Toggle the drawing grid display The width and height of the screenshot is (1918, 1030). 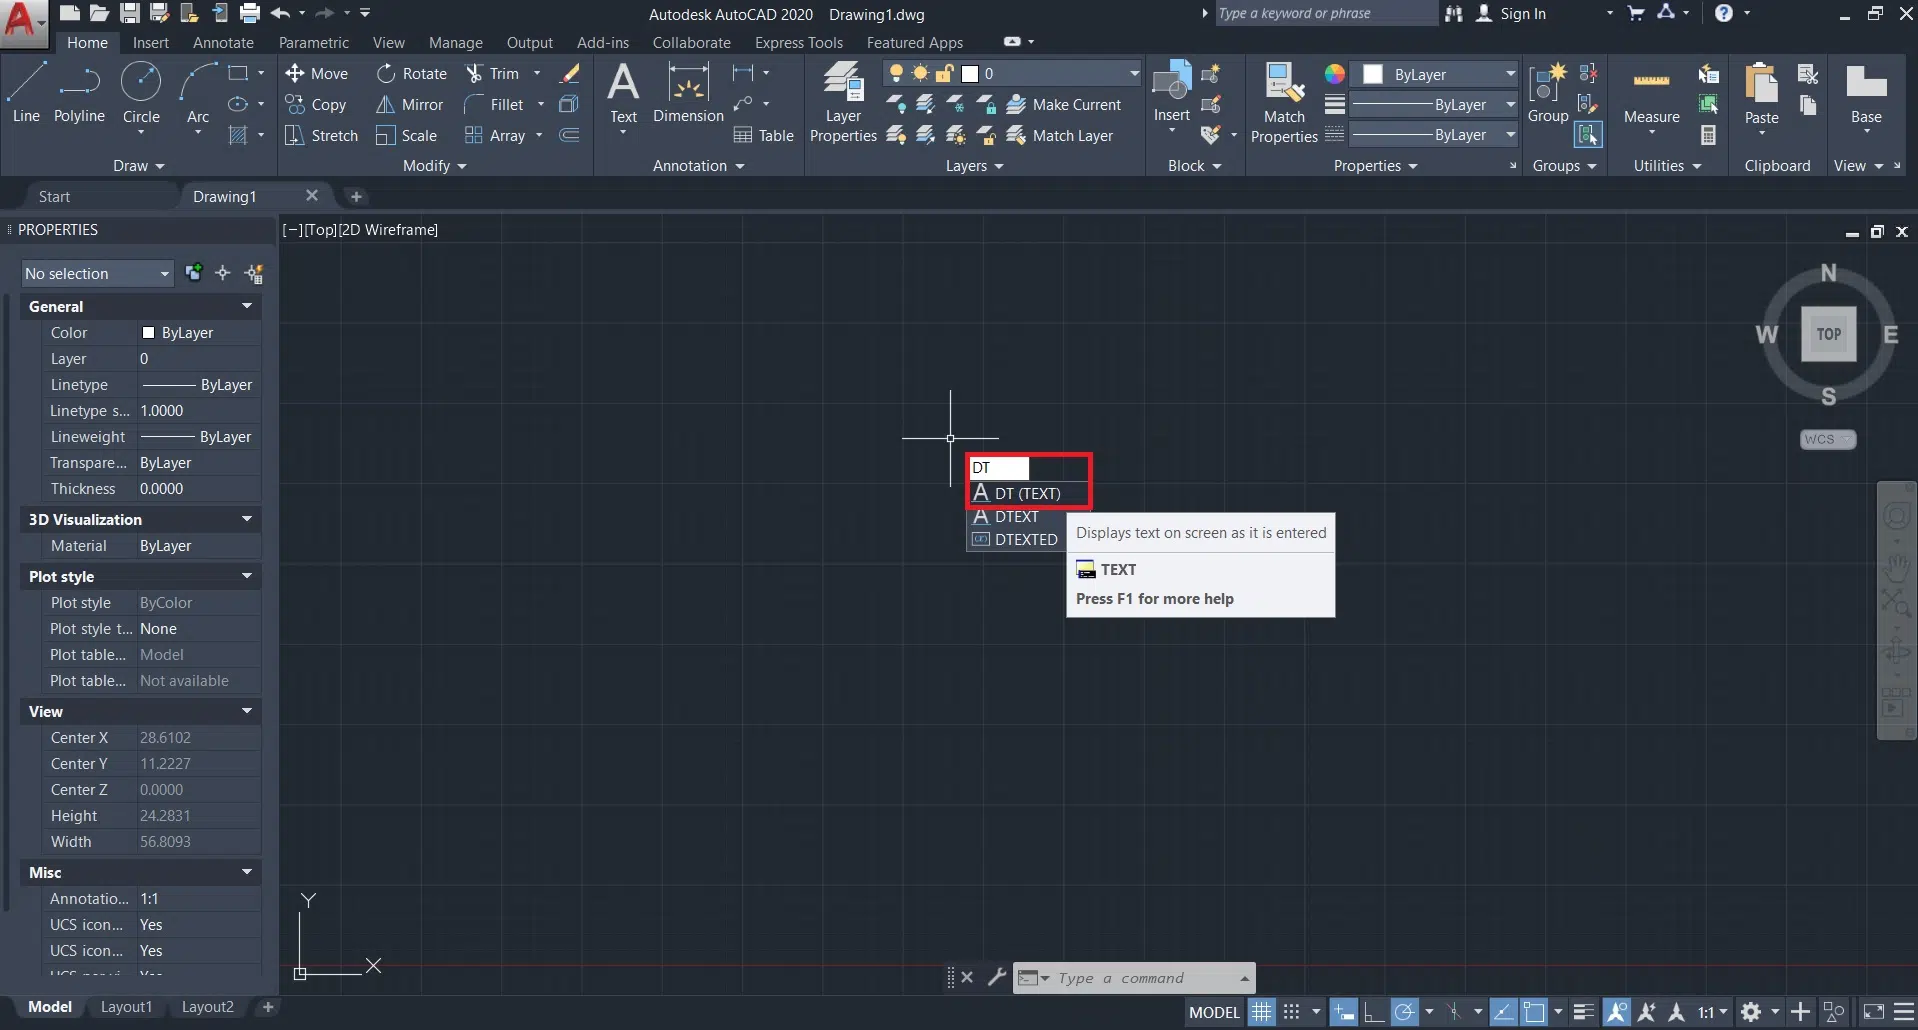coord(1262,1012)
